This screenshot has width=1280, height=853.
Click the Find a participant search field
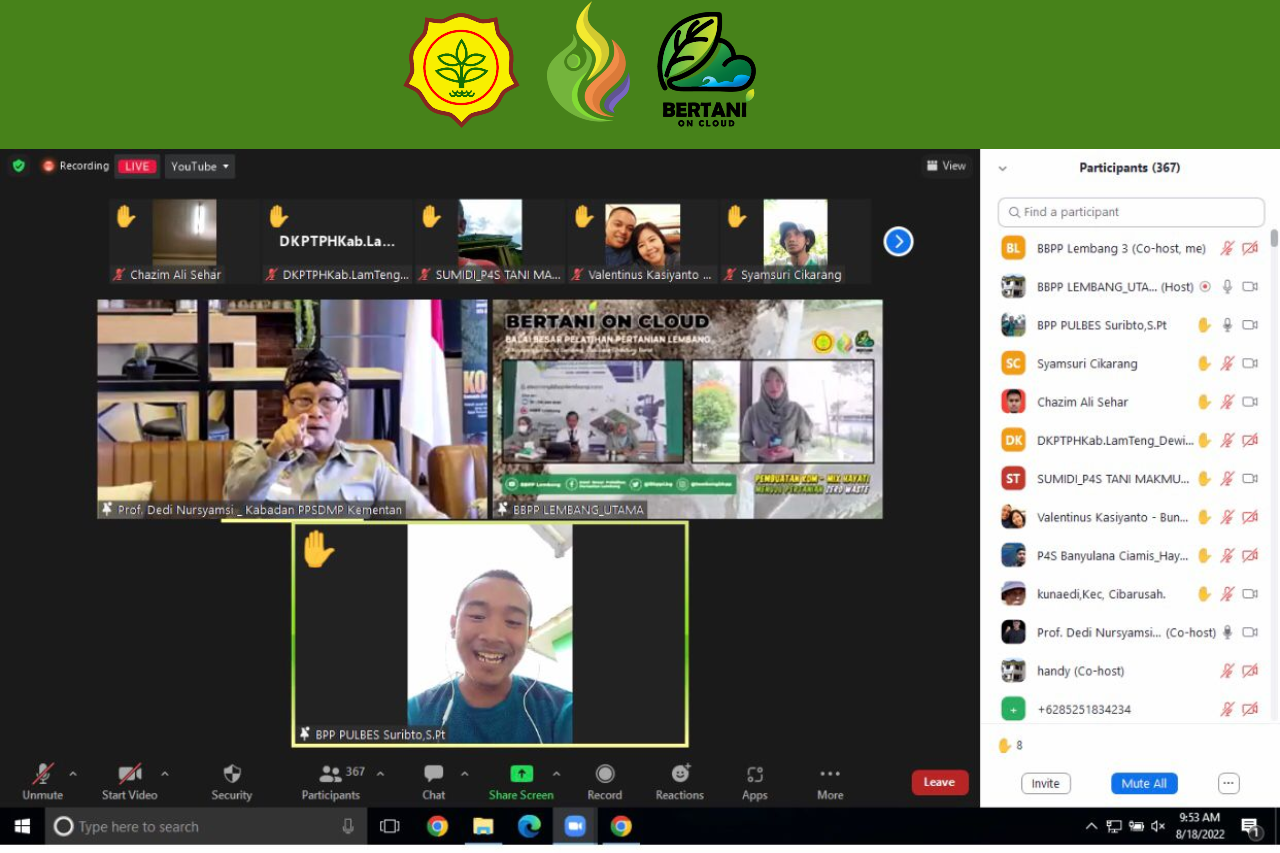click(1131, 212)
